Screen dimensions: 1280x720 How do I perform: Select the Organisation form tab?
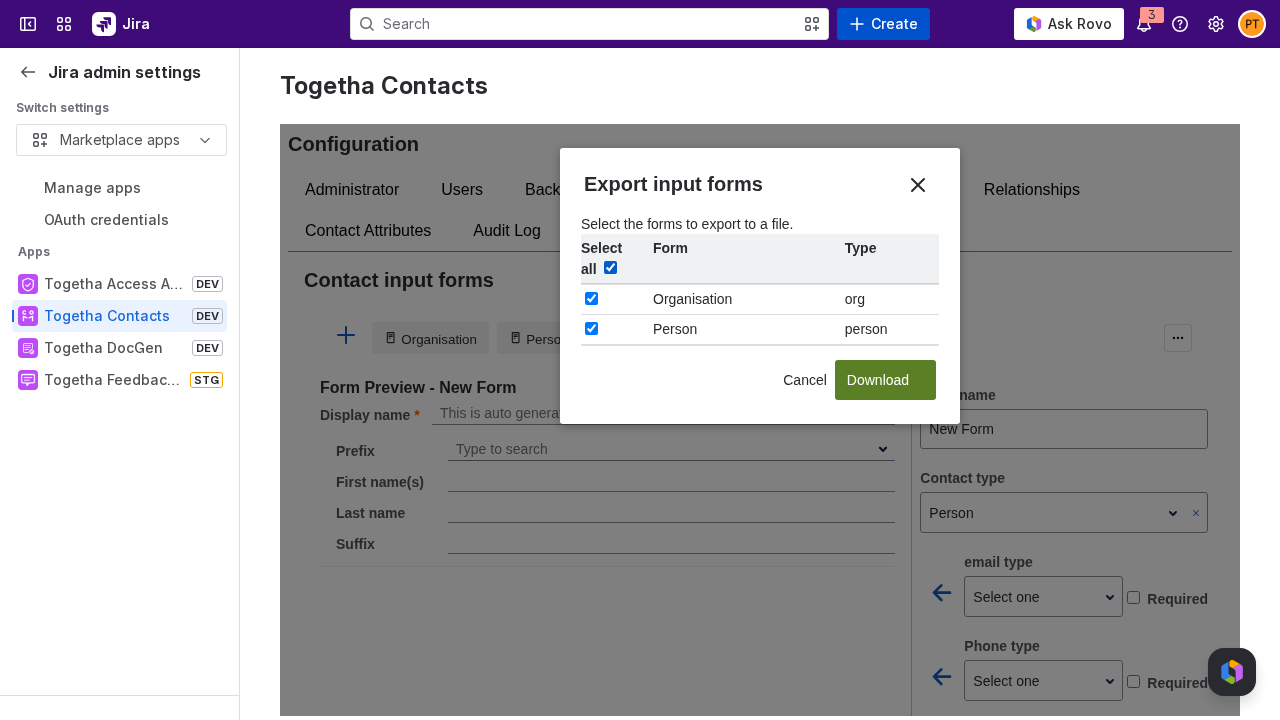431,339
